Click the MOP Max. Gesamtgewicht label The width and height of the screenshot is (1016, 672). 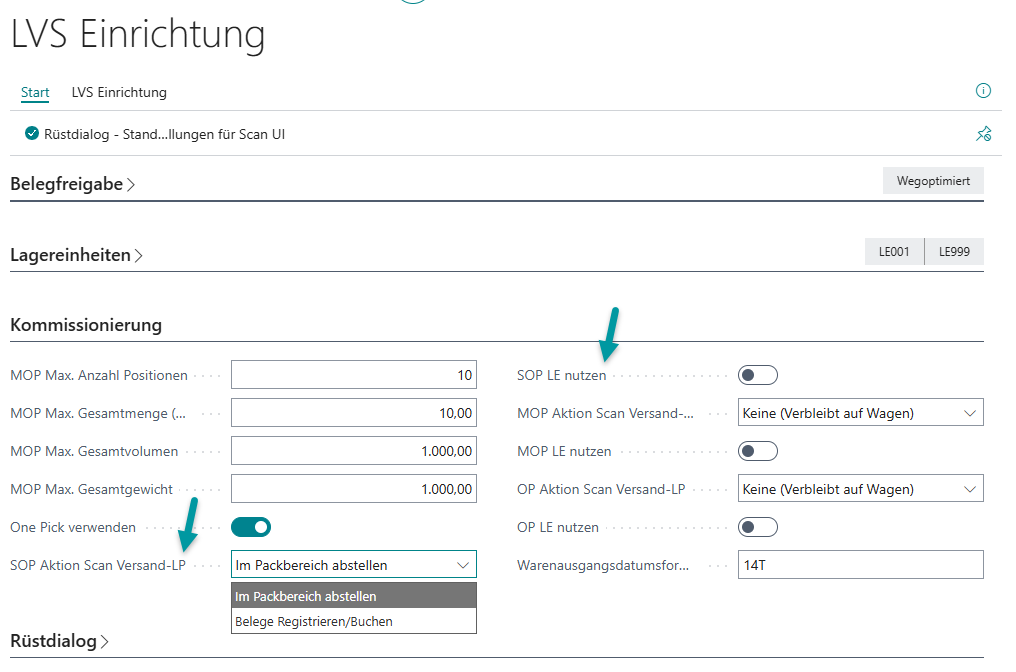pos(92,489)
